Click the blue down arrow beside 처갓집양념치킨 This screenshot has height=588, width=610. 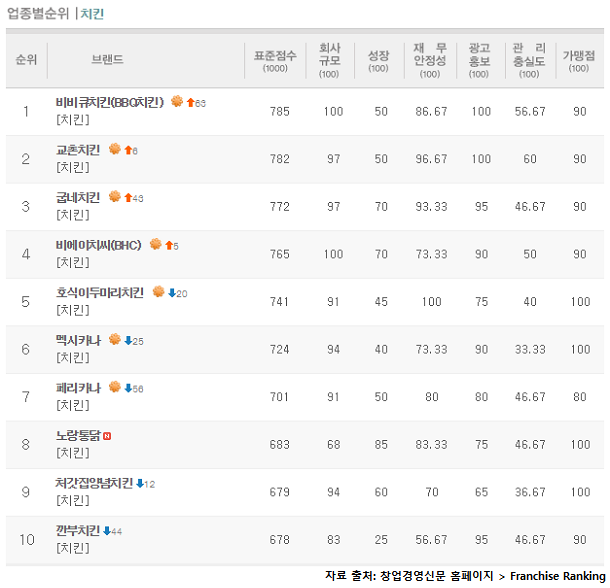click(x=140, y=483)
